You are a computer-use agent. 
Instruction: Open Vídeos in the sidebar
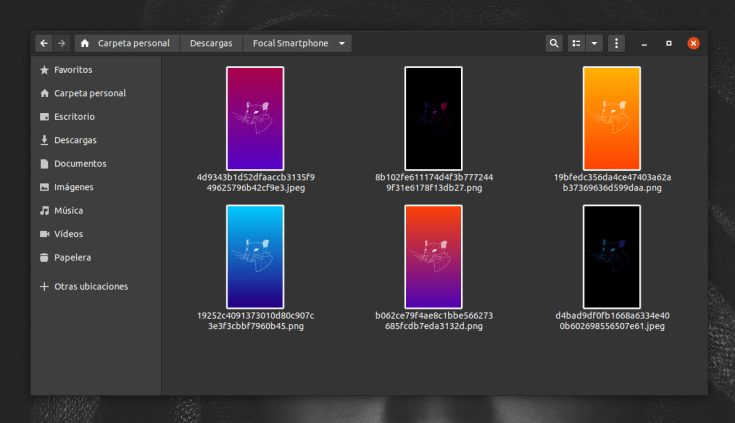click(x=68, y=234)
